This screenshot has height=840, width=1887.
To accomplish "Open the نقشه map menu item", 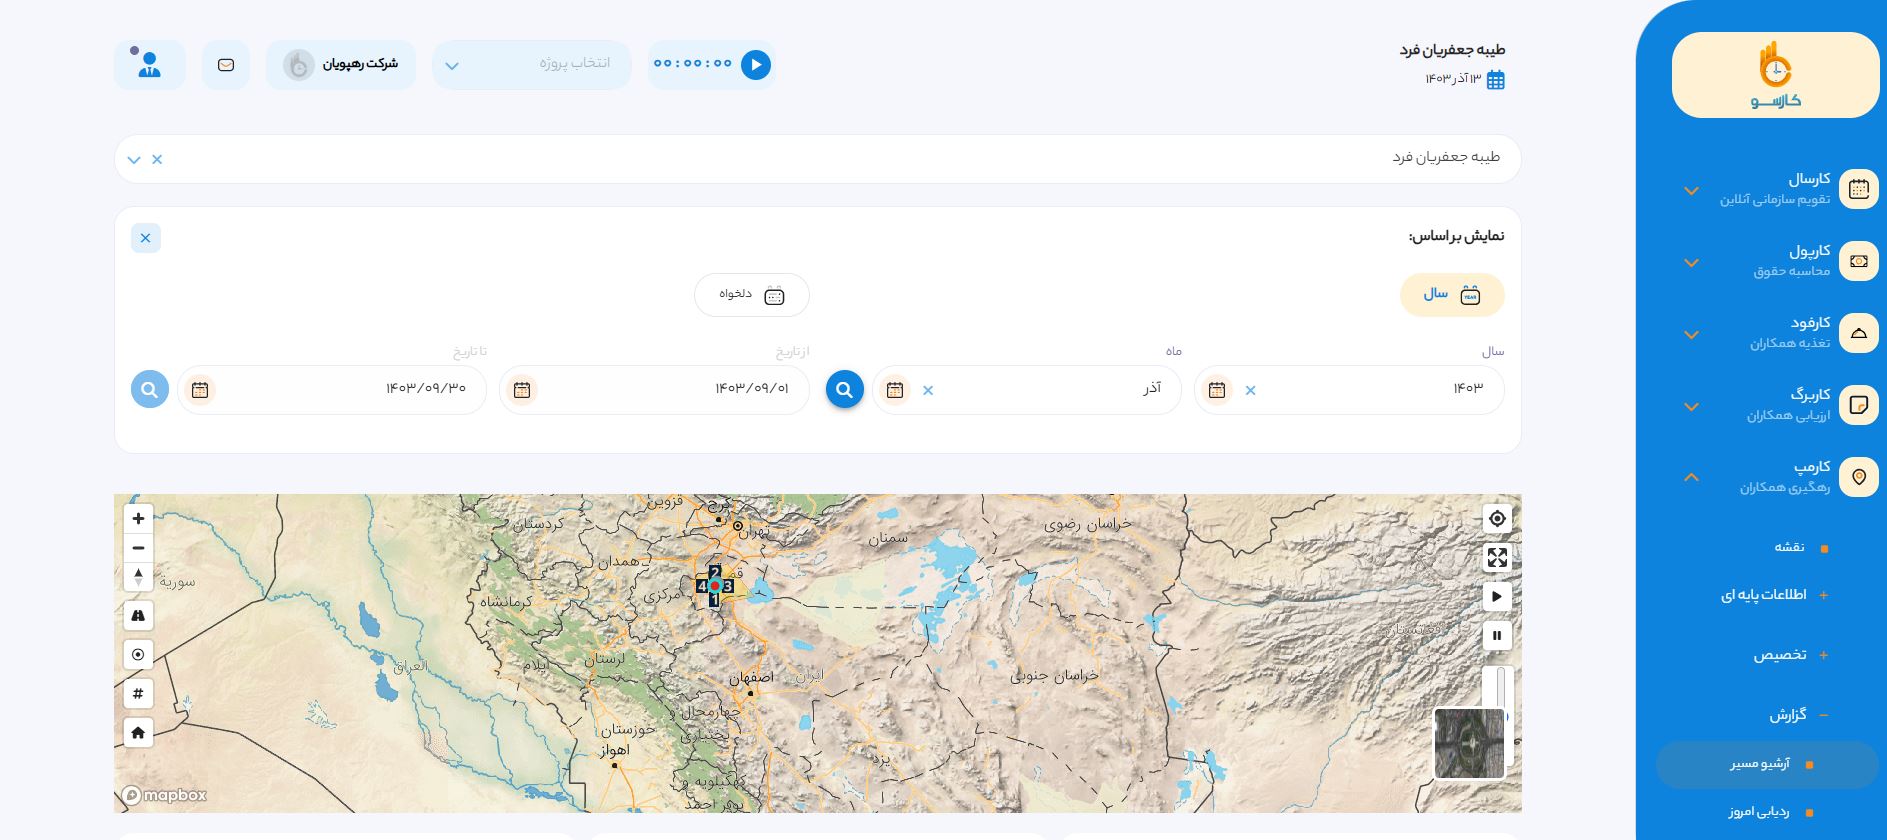I will [1789, 547].
